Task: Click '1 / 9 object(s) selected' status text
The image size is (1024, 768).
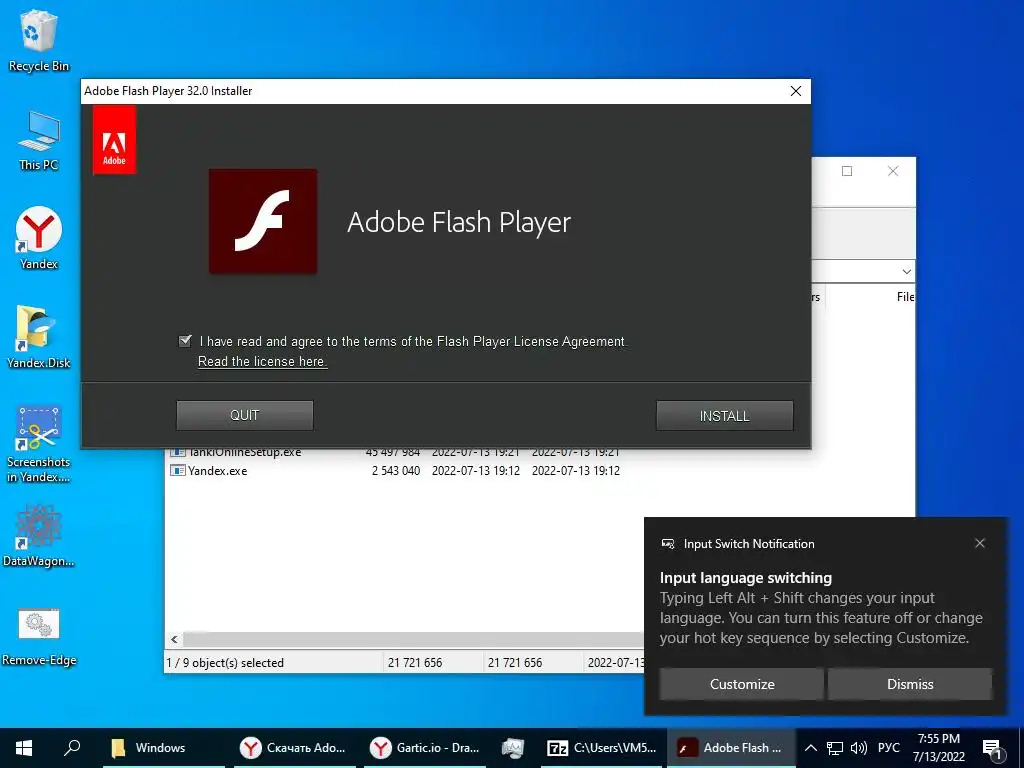Action: pos(225,663)
